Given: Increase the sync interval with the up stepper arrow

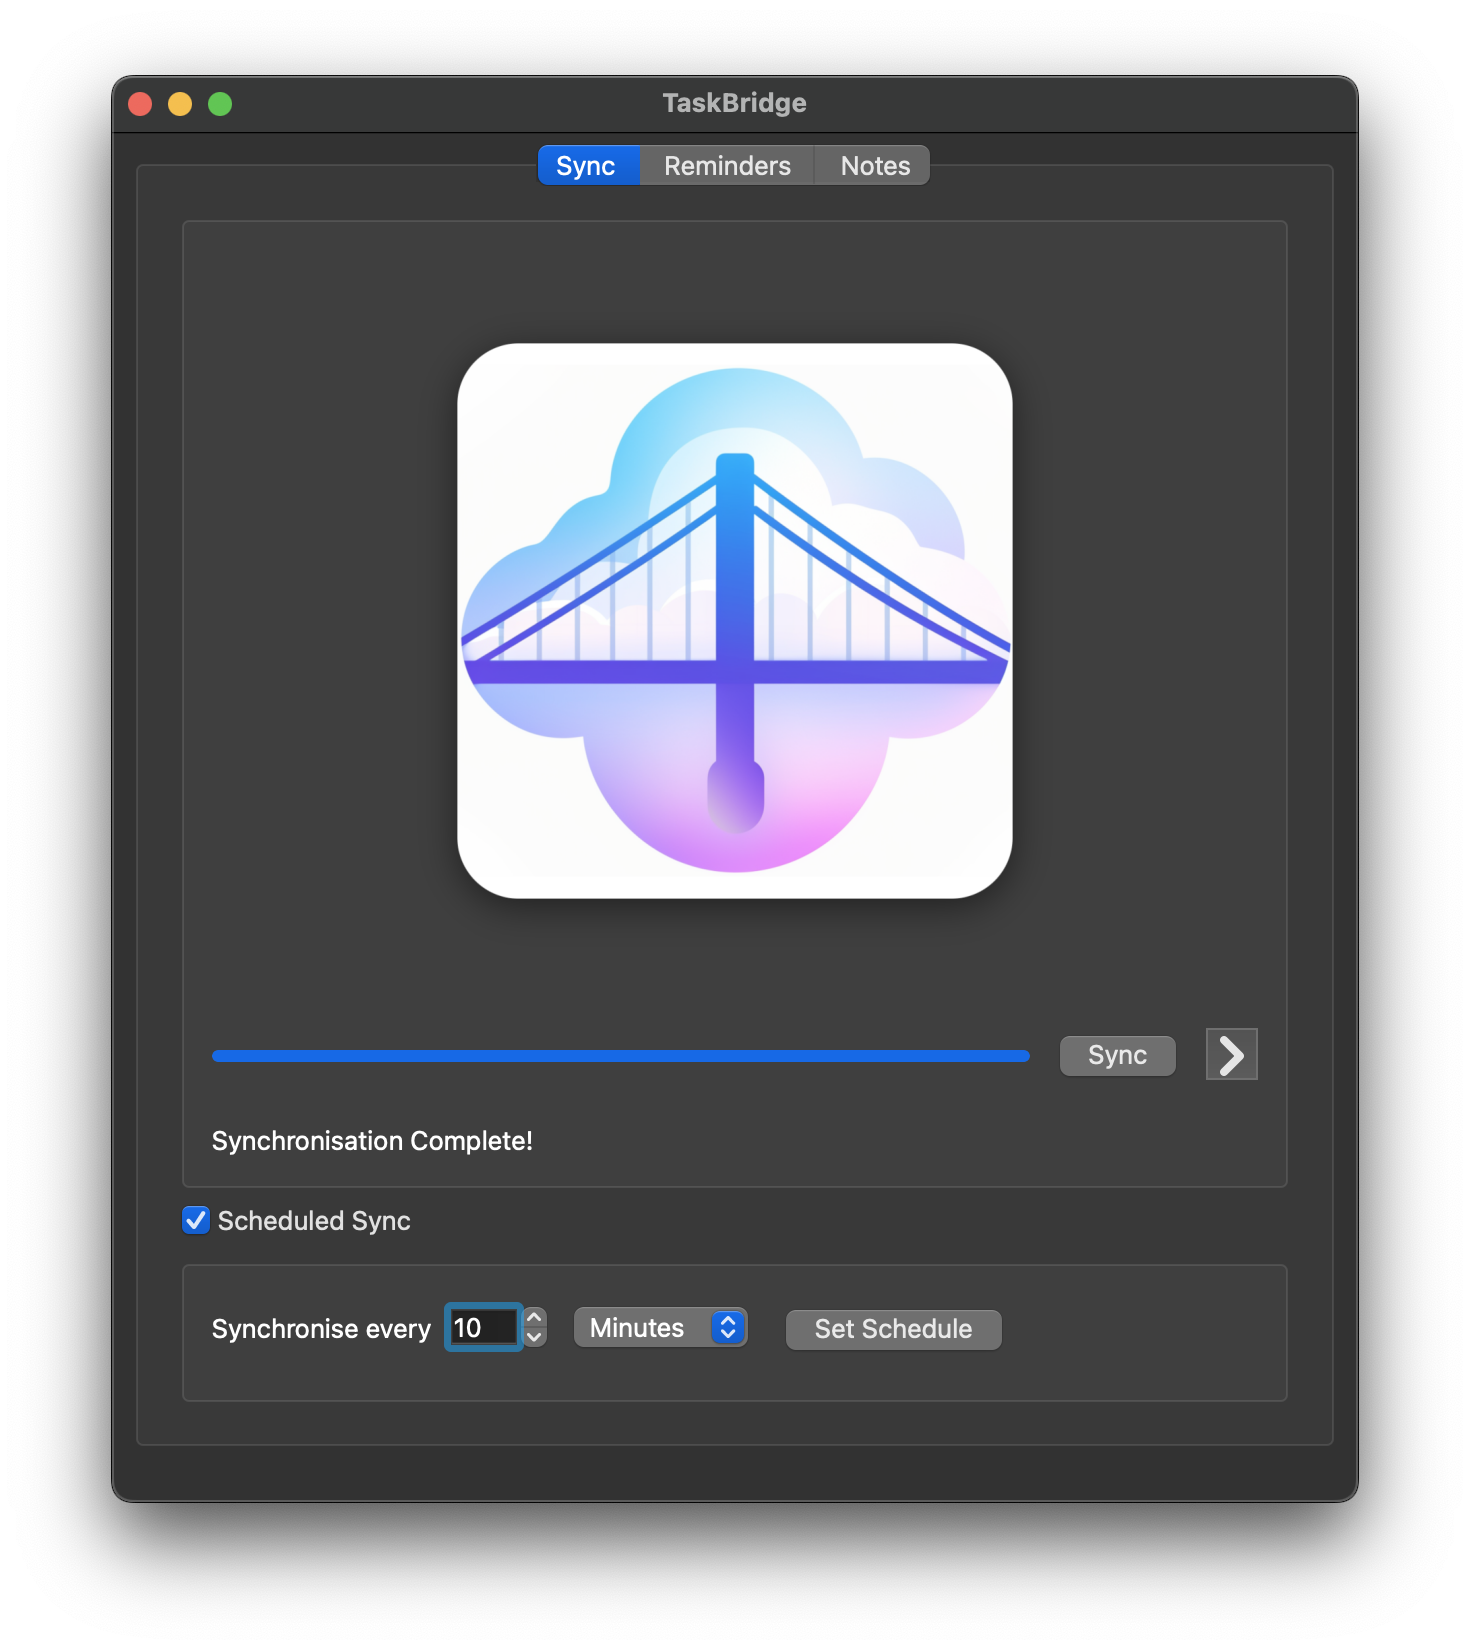Looking at the screenshot, I should point(535,1318).
